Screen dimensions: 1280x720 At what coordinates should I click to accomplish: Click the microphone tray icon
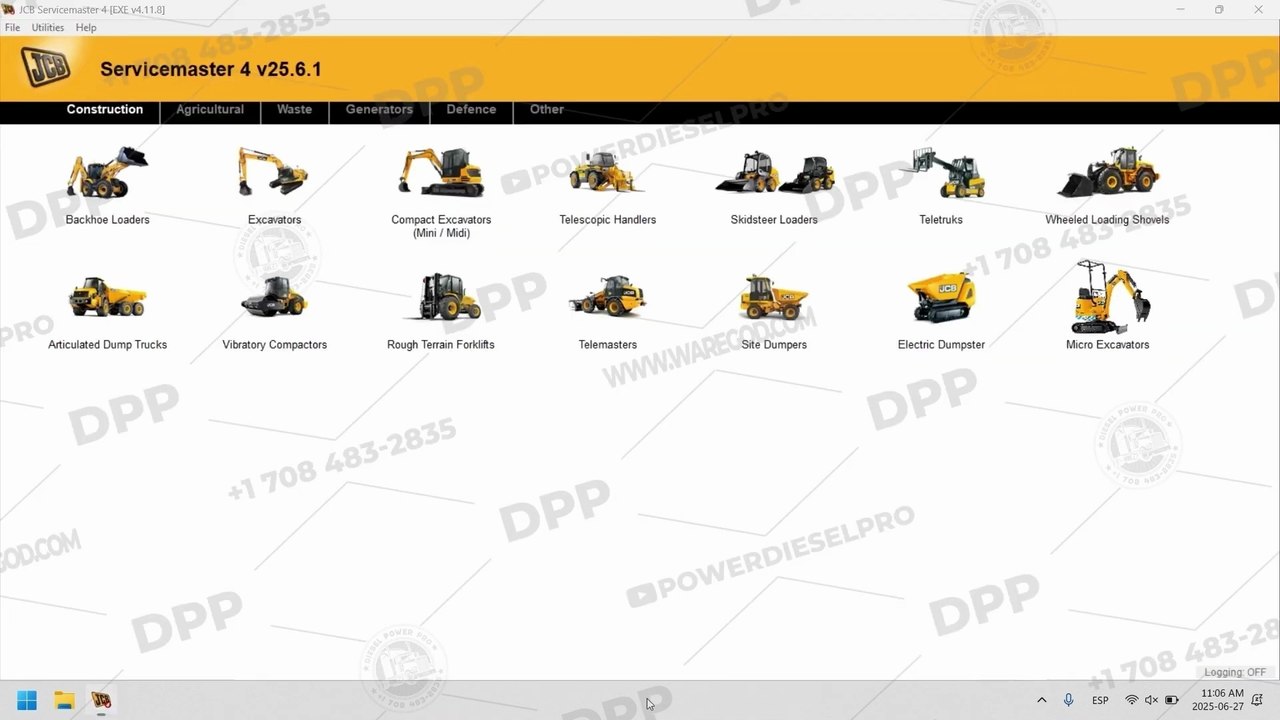tap(1069, 700)
